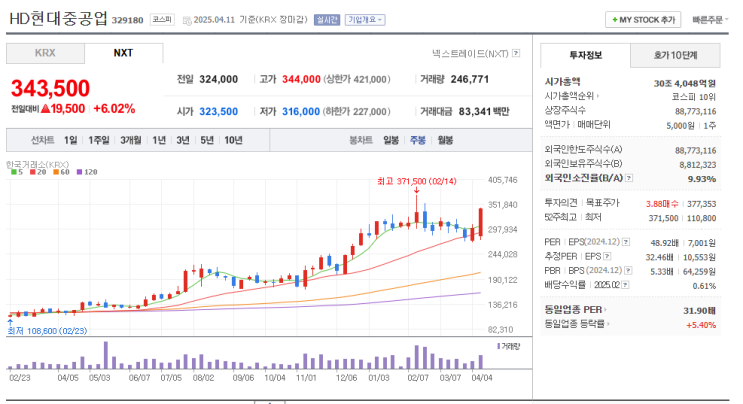Select 3년 line chart period
The image size is (743, 404).
coord(183,140)
